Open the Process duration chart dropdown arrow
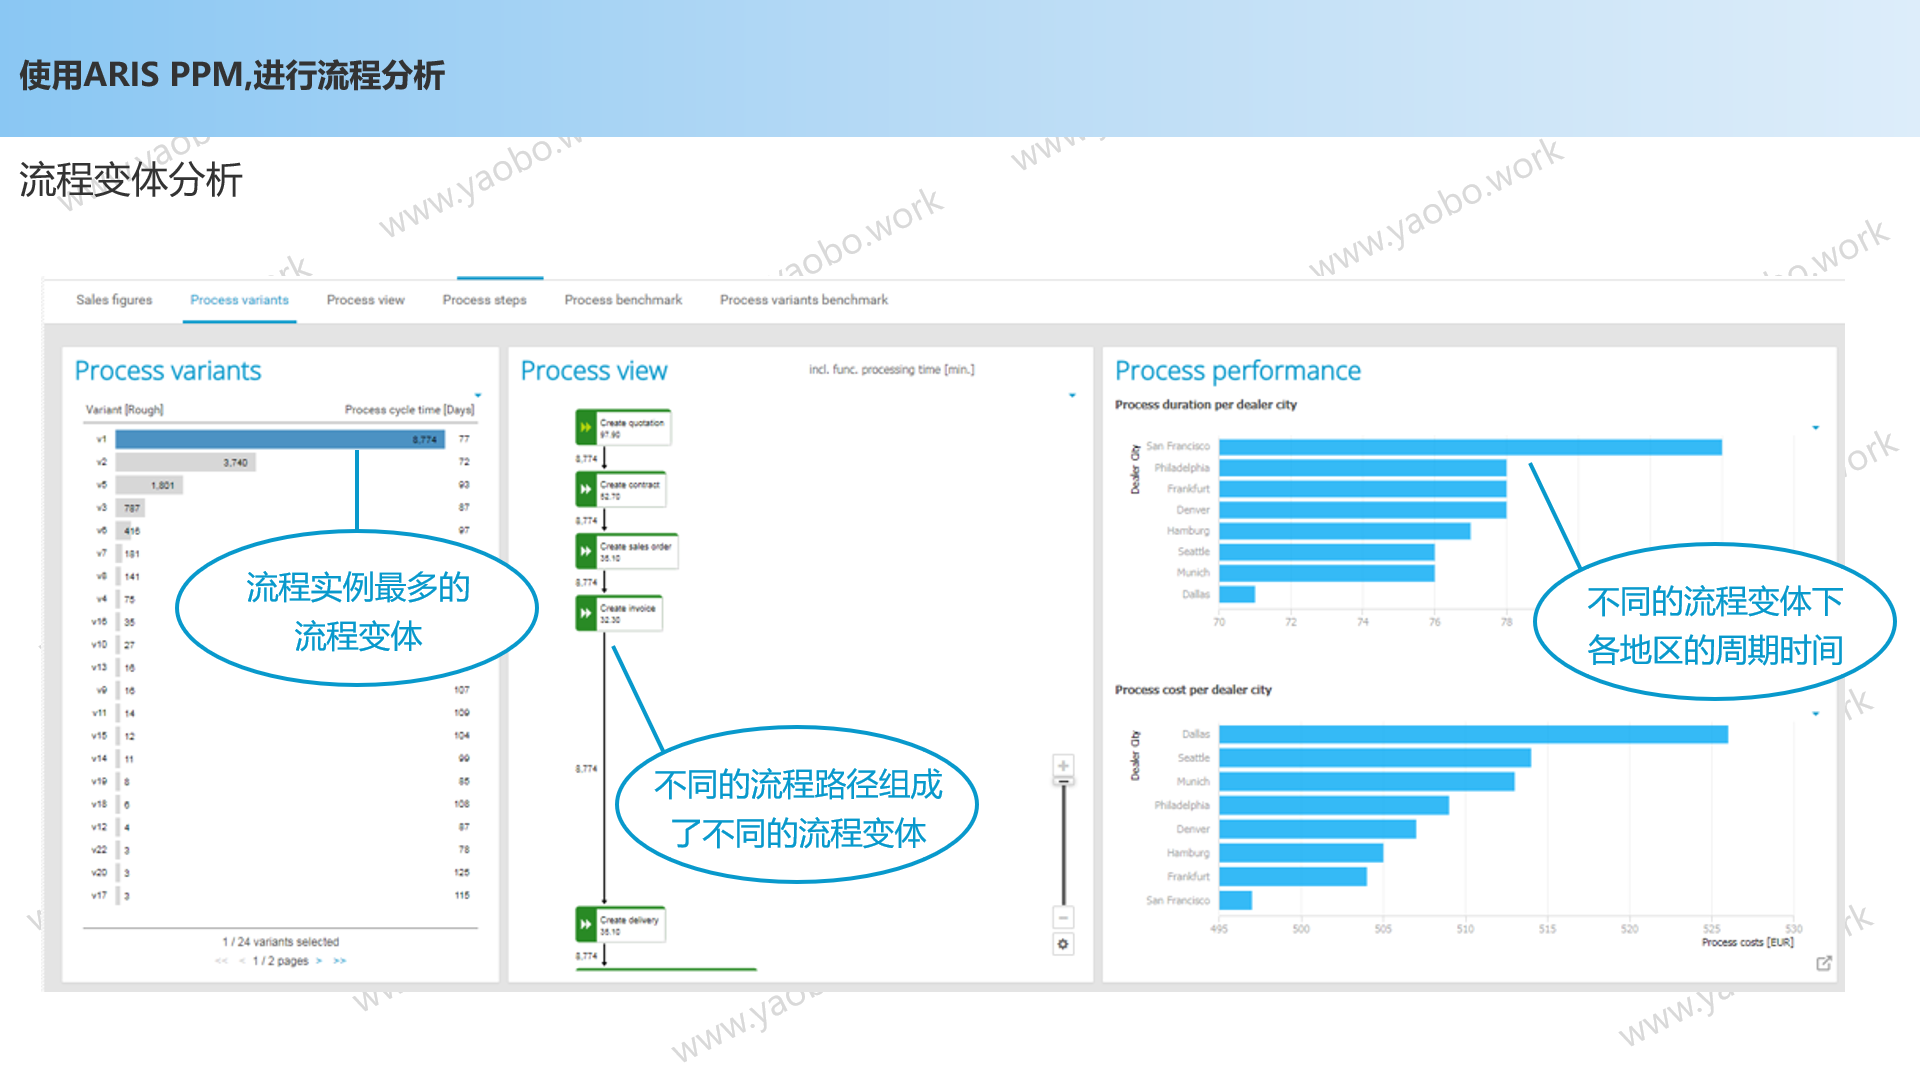The height and width of the screenshot is (1080, 1920). pos(1815,428)
